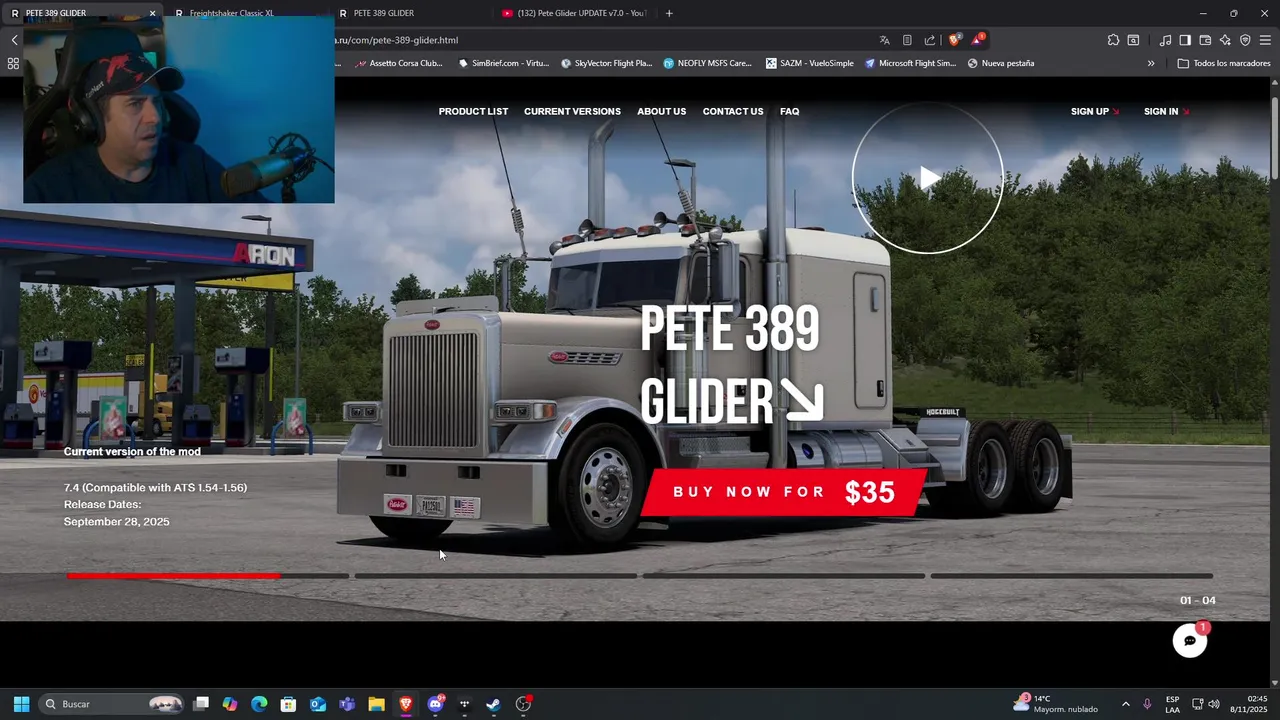
Task: Open Brave Rewards triangle icon
Action: 978,40
